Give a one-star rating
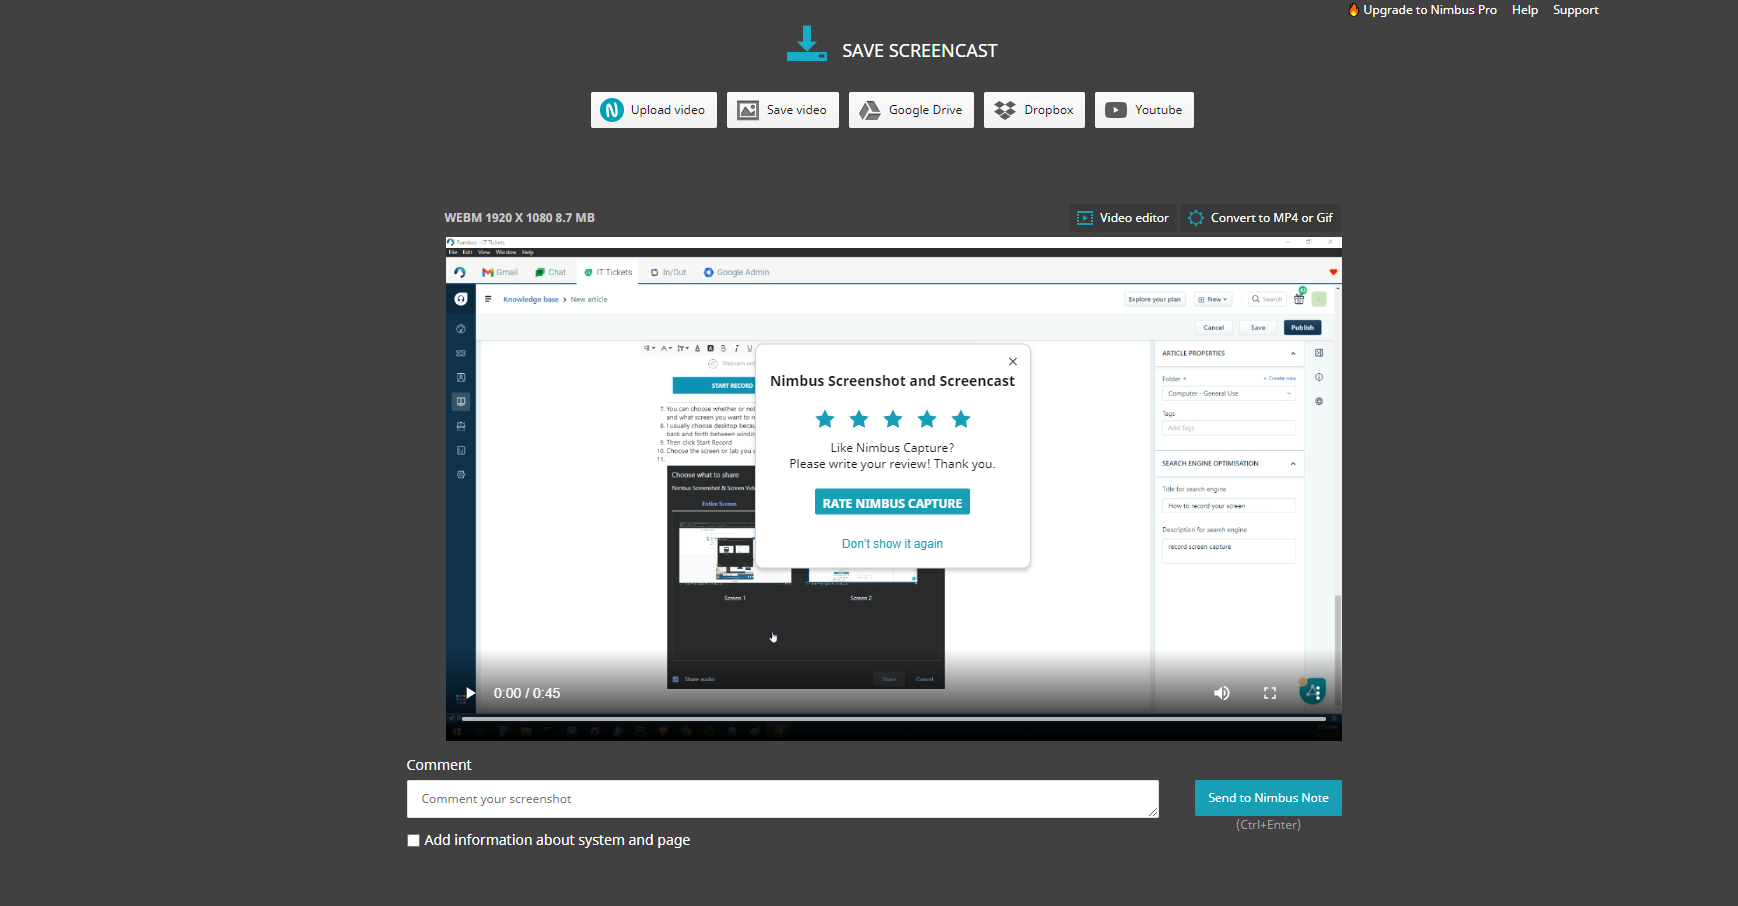Screen dimensions: 1738x906 click(x=825, y=419)
